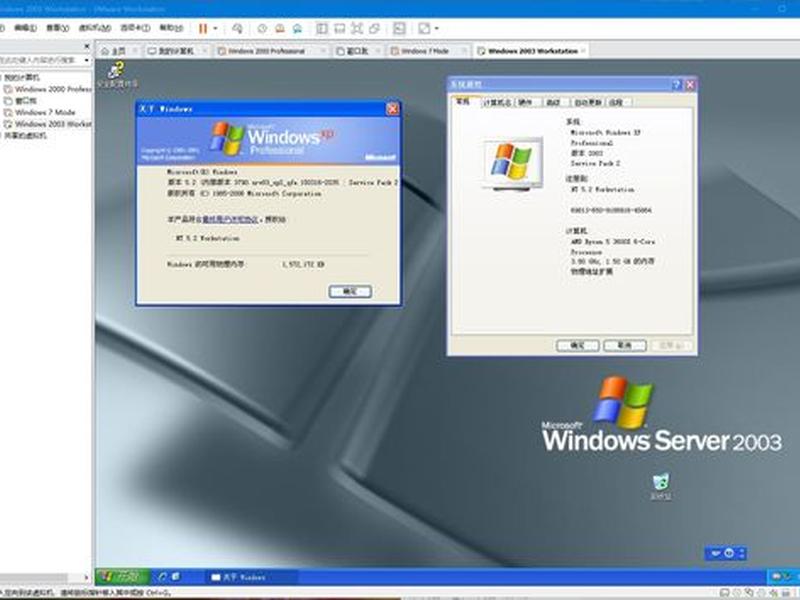Click the 关于 Windows taskbar button
The height and width of the screenshot is (600, 800).
[x=251, y=578]
